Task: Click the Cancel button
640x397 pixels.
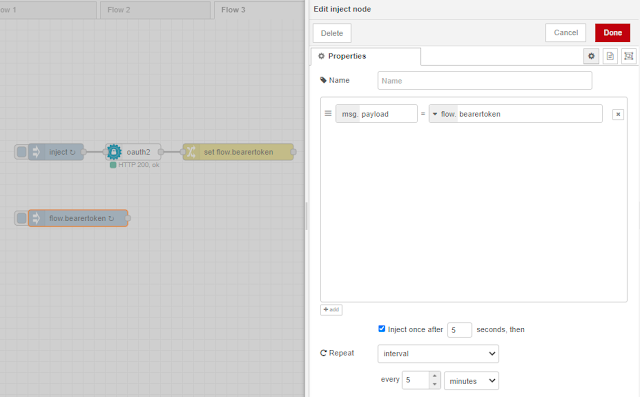Action: click(565, 33)
